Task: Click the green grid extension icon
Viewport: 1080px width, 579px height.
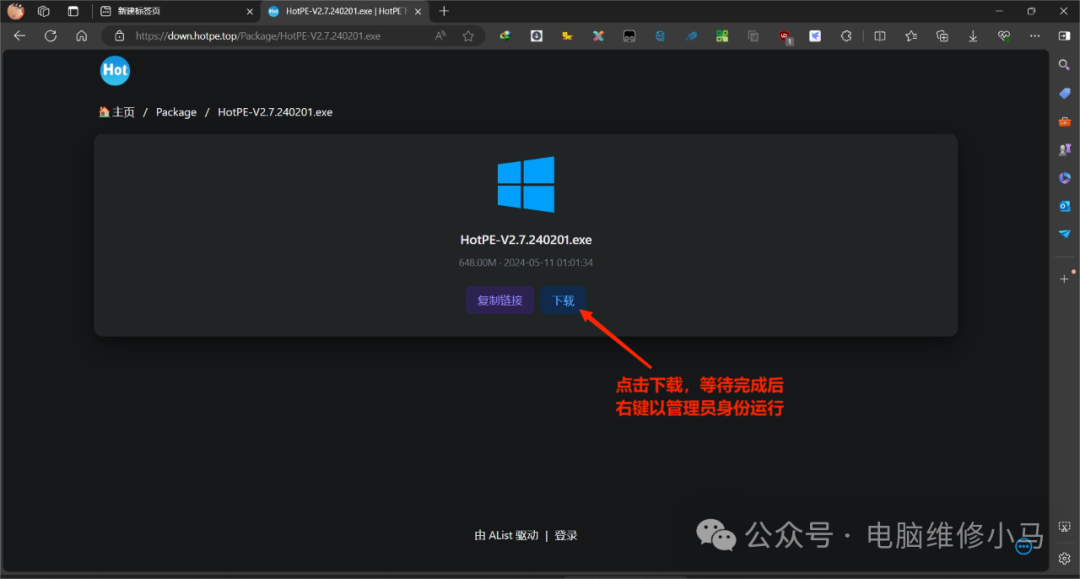Action: pyautogui.click(x=722, y=36)
